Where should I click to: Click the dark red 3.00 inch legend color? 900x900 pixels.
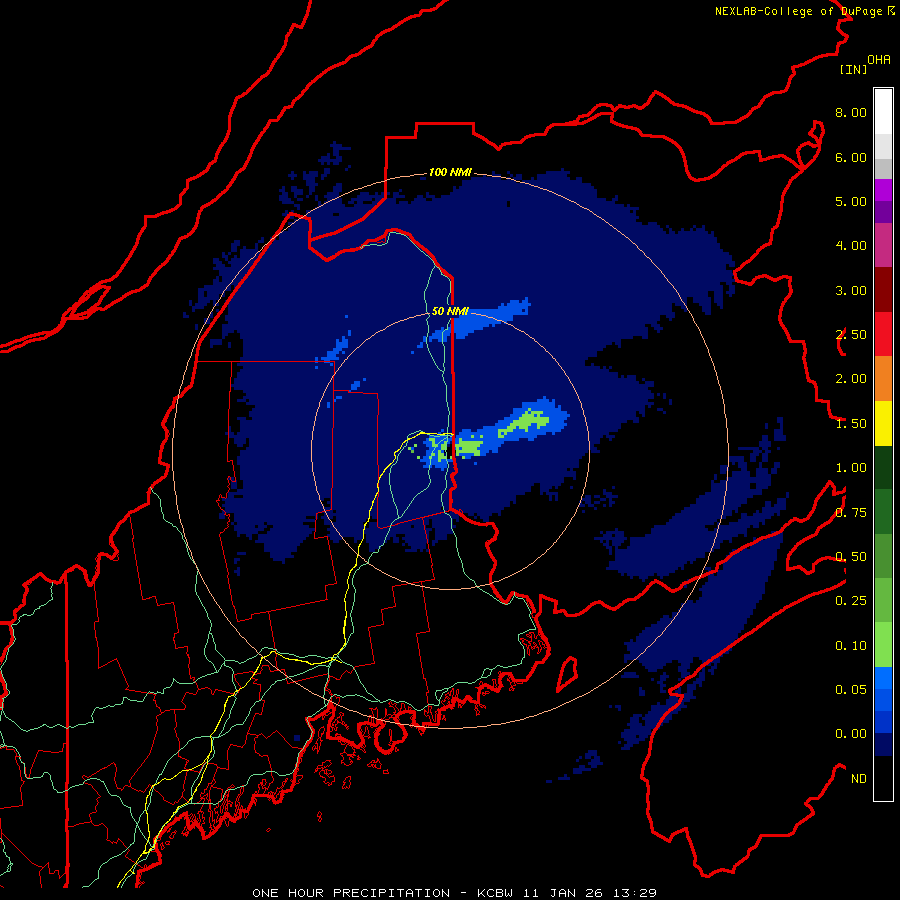(x=883, y=290)
